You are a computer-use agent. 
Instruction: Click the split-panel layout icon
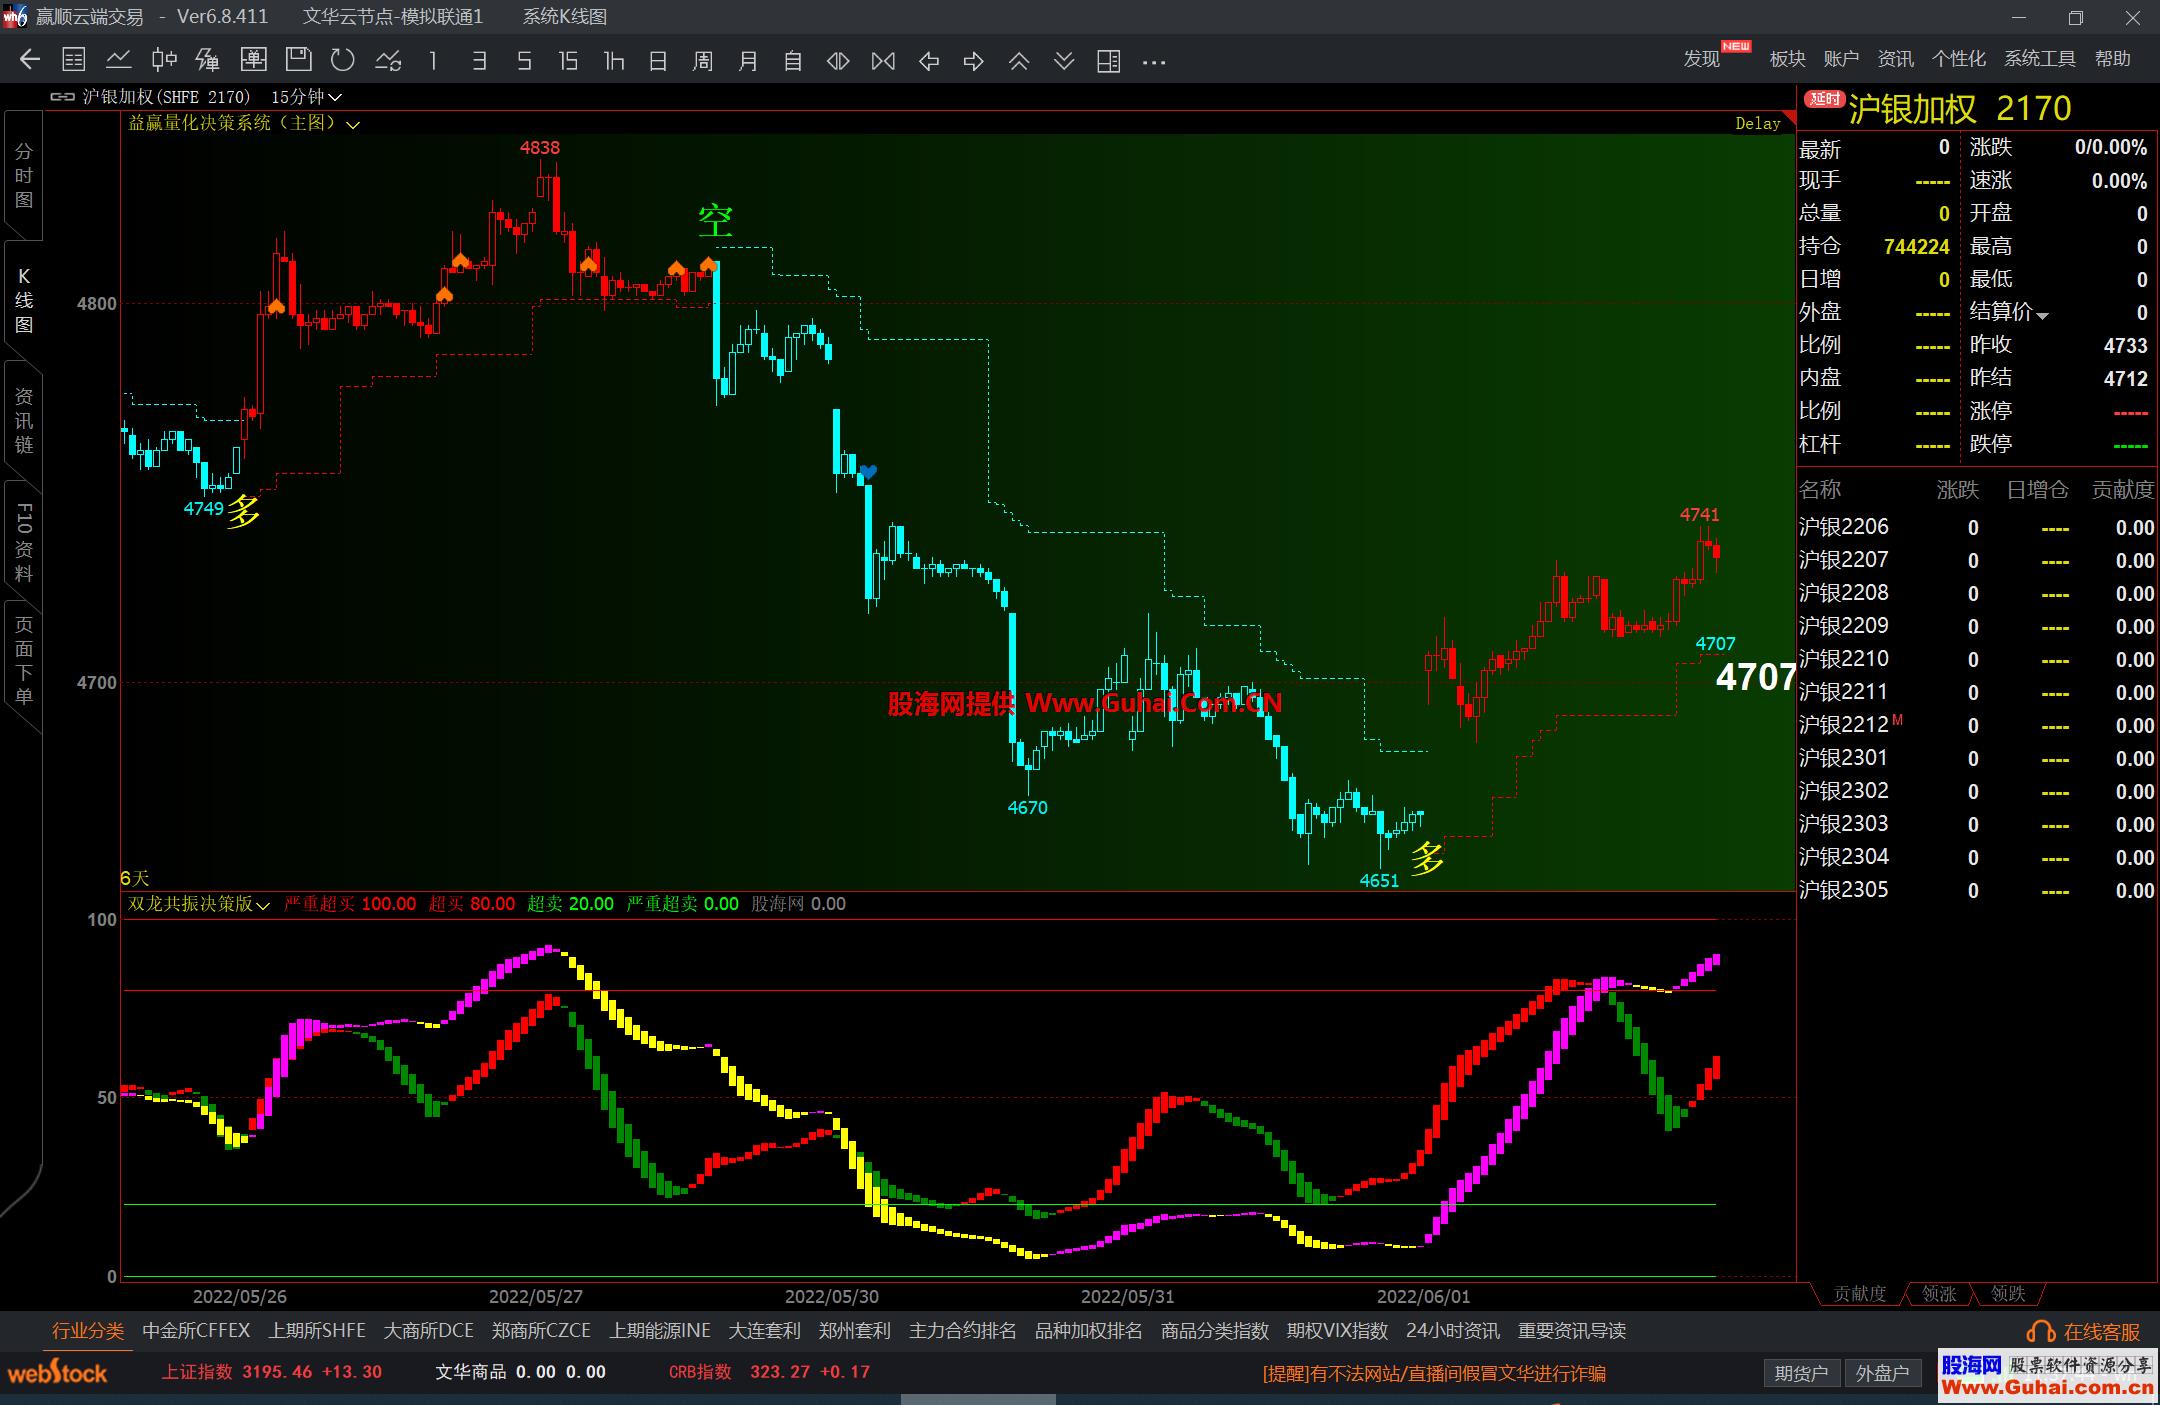[x=1108, y=61]
